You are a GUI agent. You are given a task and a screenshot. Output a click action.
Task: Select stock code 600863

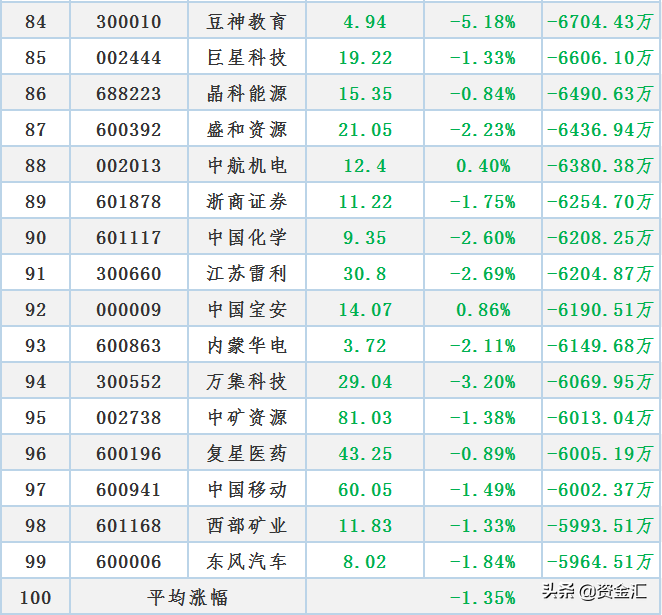point(129,346)
